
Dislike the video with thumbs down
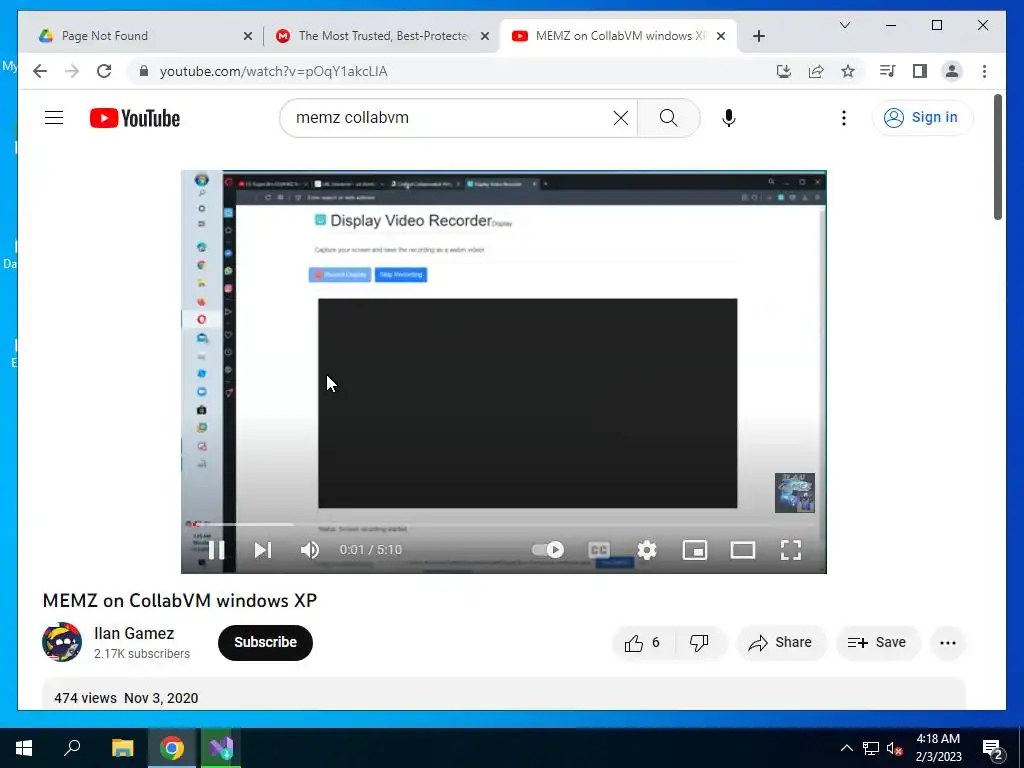point(699,643)
